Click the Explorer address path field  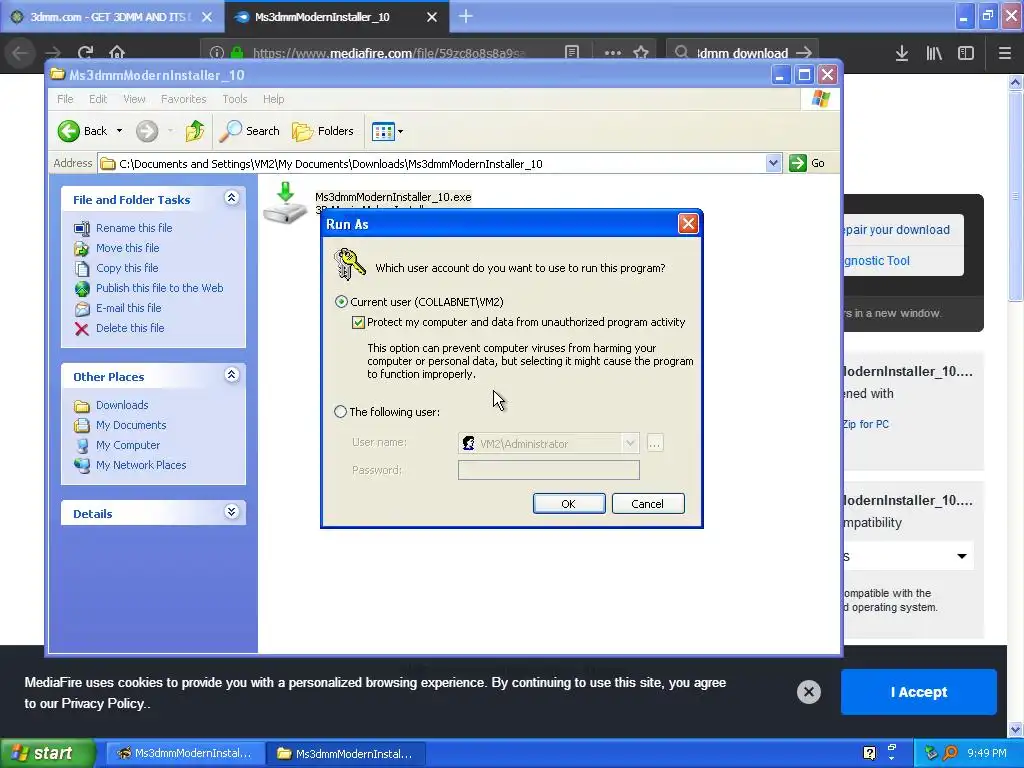click(x=432, y=163)
